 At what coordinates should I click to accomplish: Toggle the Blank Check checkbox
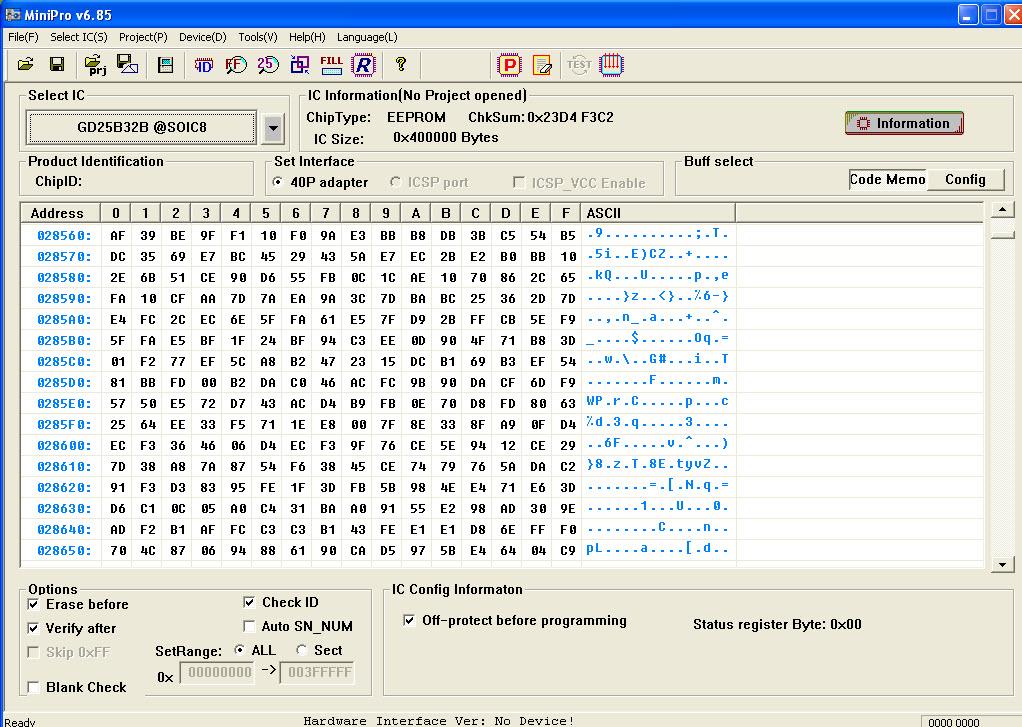coord(33,687)
